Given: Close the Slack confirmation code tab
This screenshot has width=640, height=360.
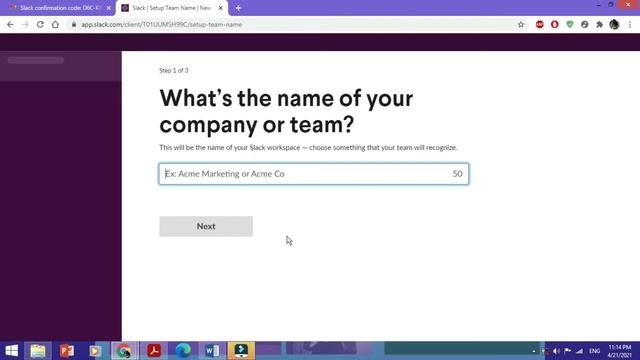Looking at the screenshot, I should click(x=109, y=8).
